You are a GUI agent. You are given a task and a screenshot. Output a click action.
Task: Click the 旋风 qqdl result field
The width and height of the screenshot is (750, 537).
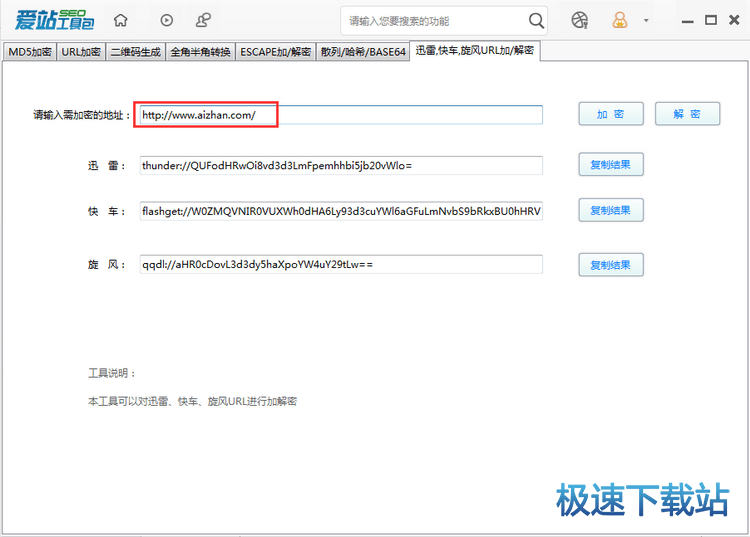click(x=341, y=264)
